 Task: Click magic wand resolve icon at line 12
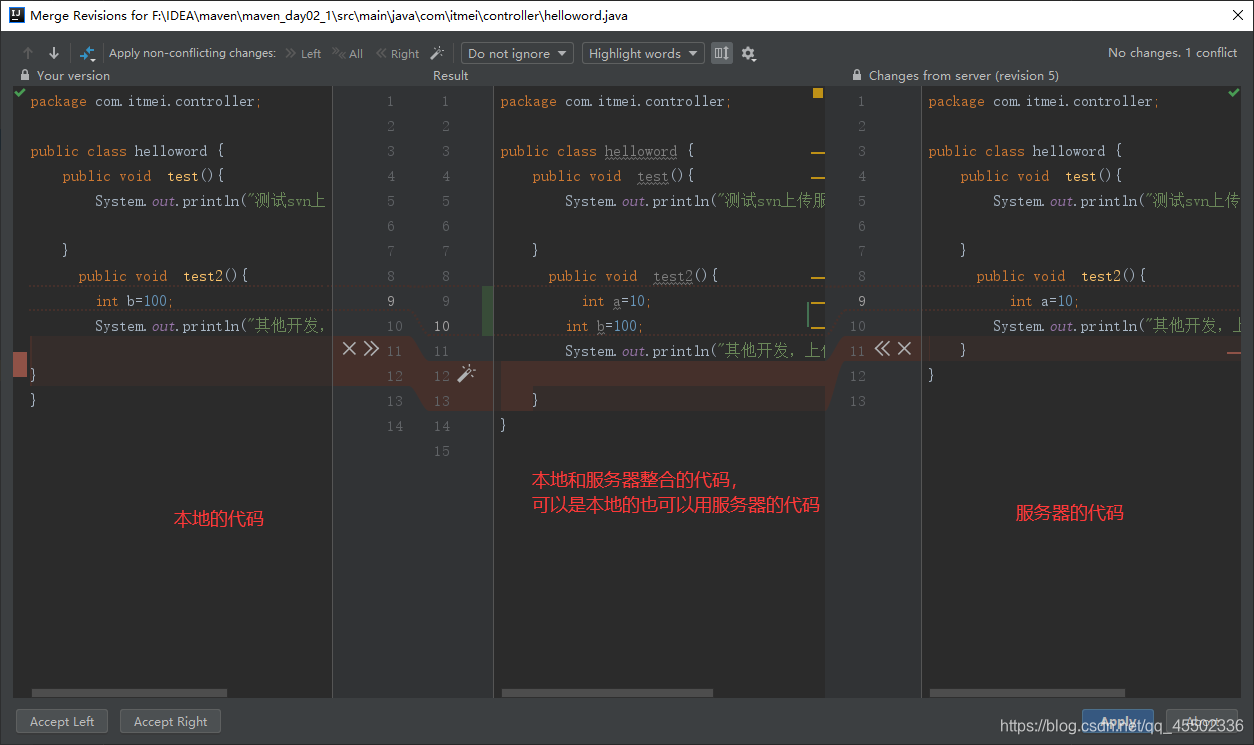(466, 374)
